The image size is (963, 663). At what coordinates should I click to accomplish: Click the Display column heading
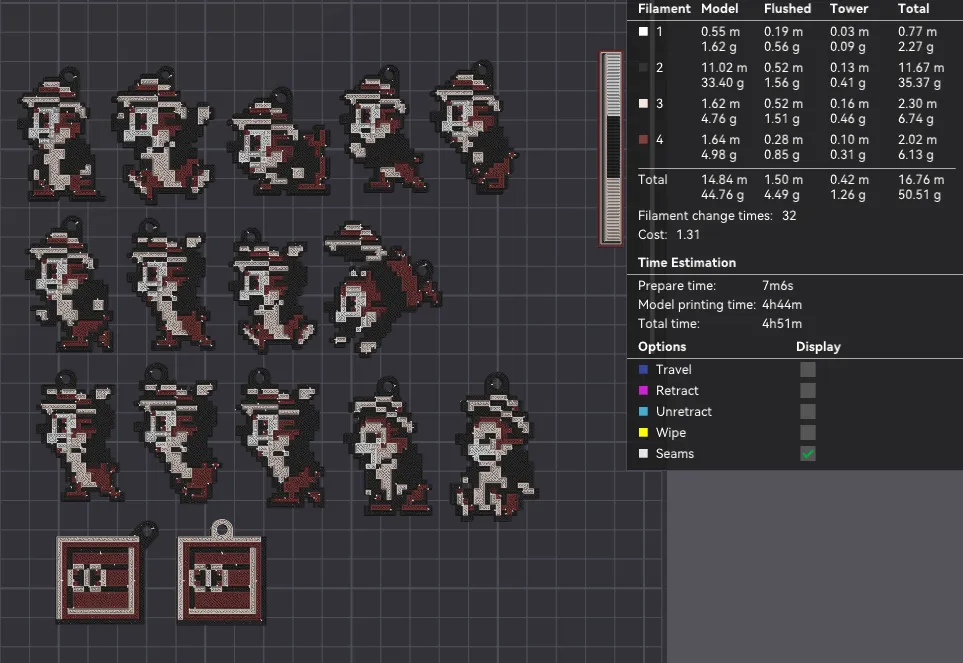pos(818,347)
